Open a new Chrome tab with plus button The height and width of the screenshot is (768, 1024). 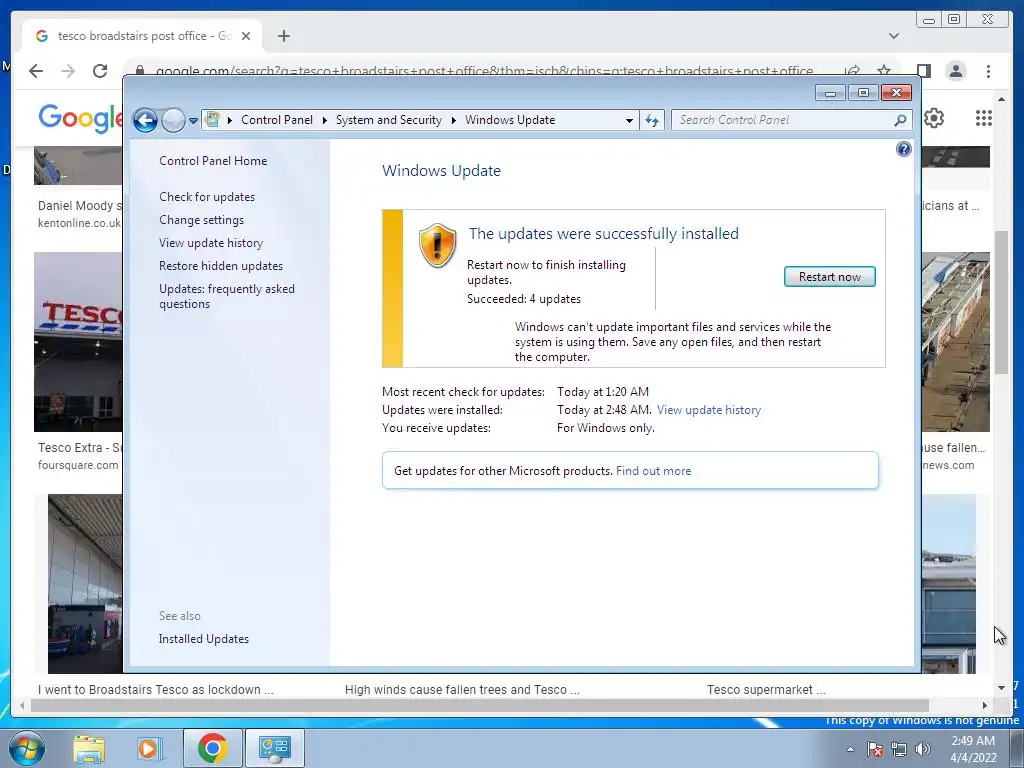(283, 36)
